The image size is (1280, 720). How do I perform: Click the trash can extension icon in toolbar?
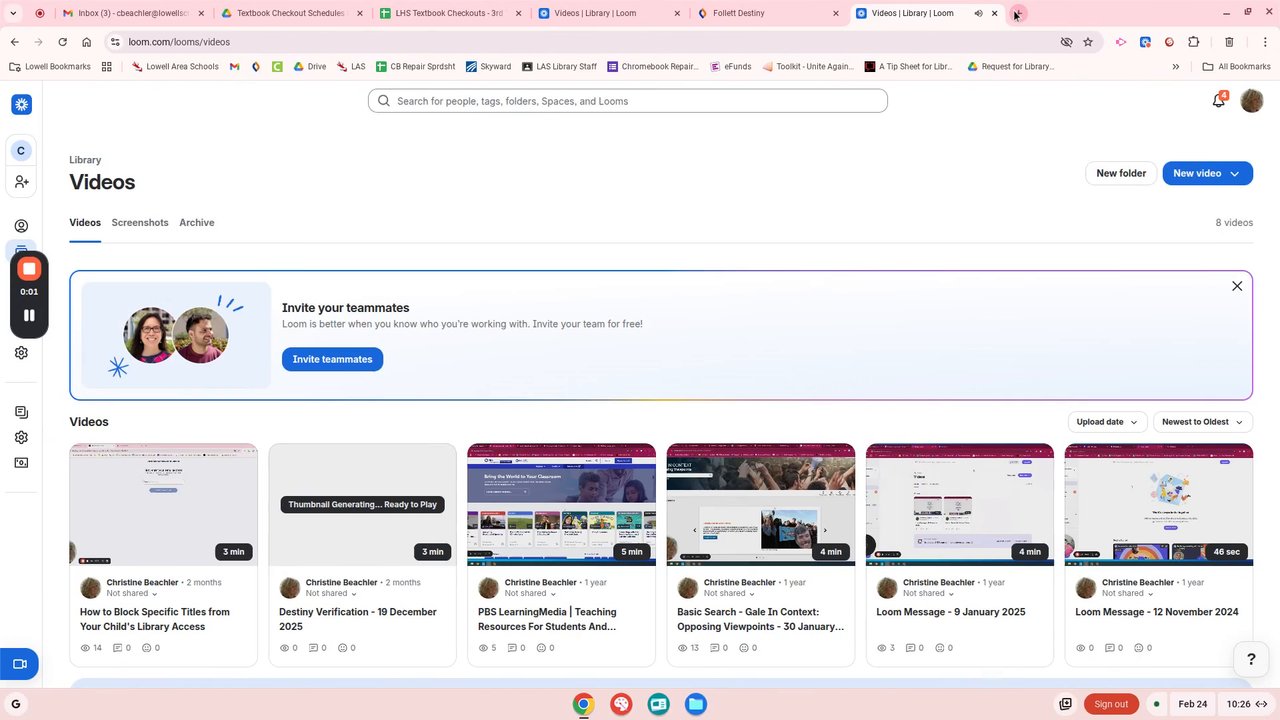1229,42
